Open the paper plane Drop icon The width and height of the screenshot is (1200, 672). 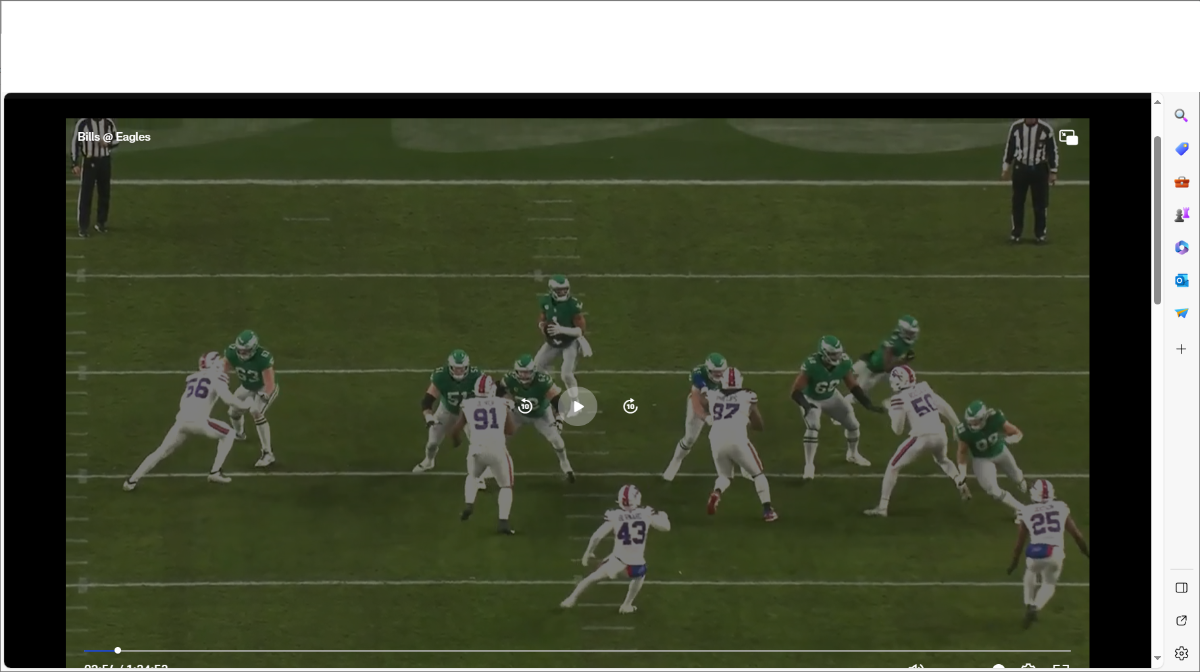click(1181, 314)
